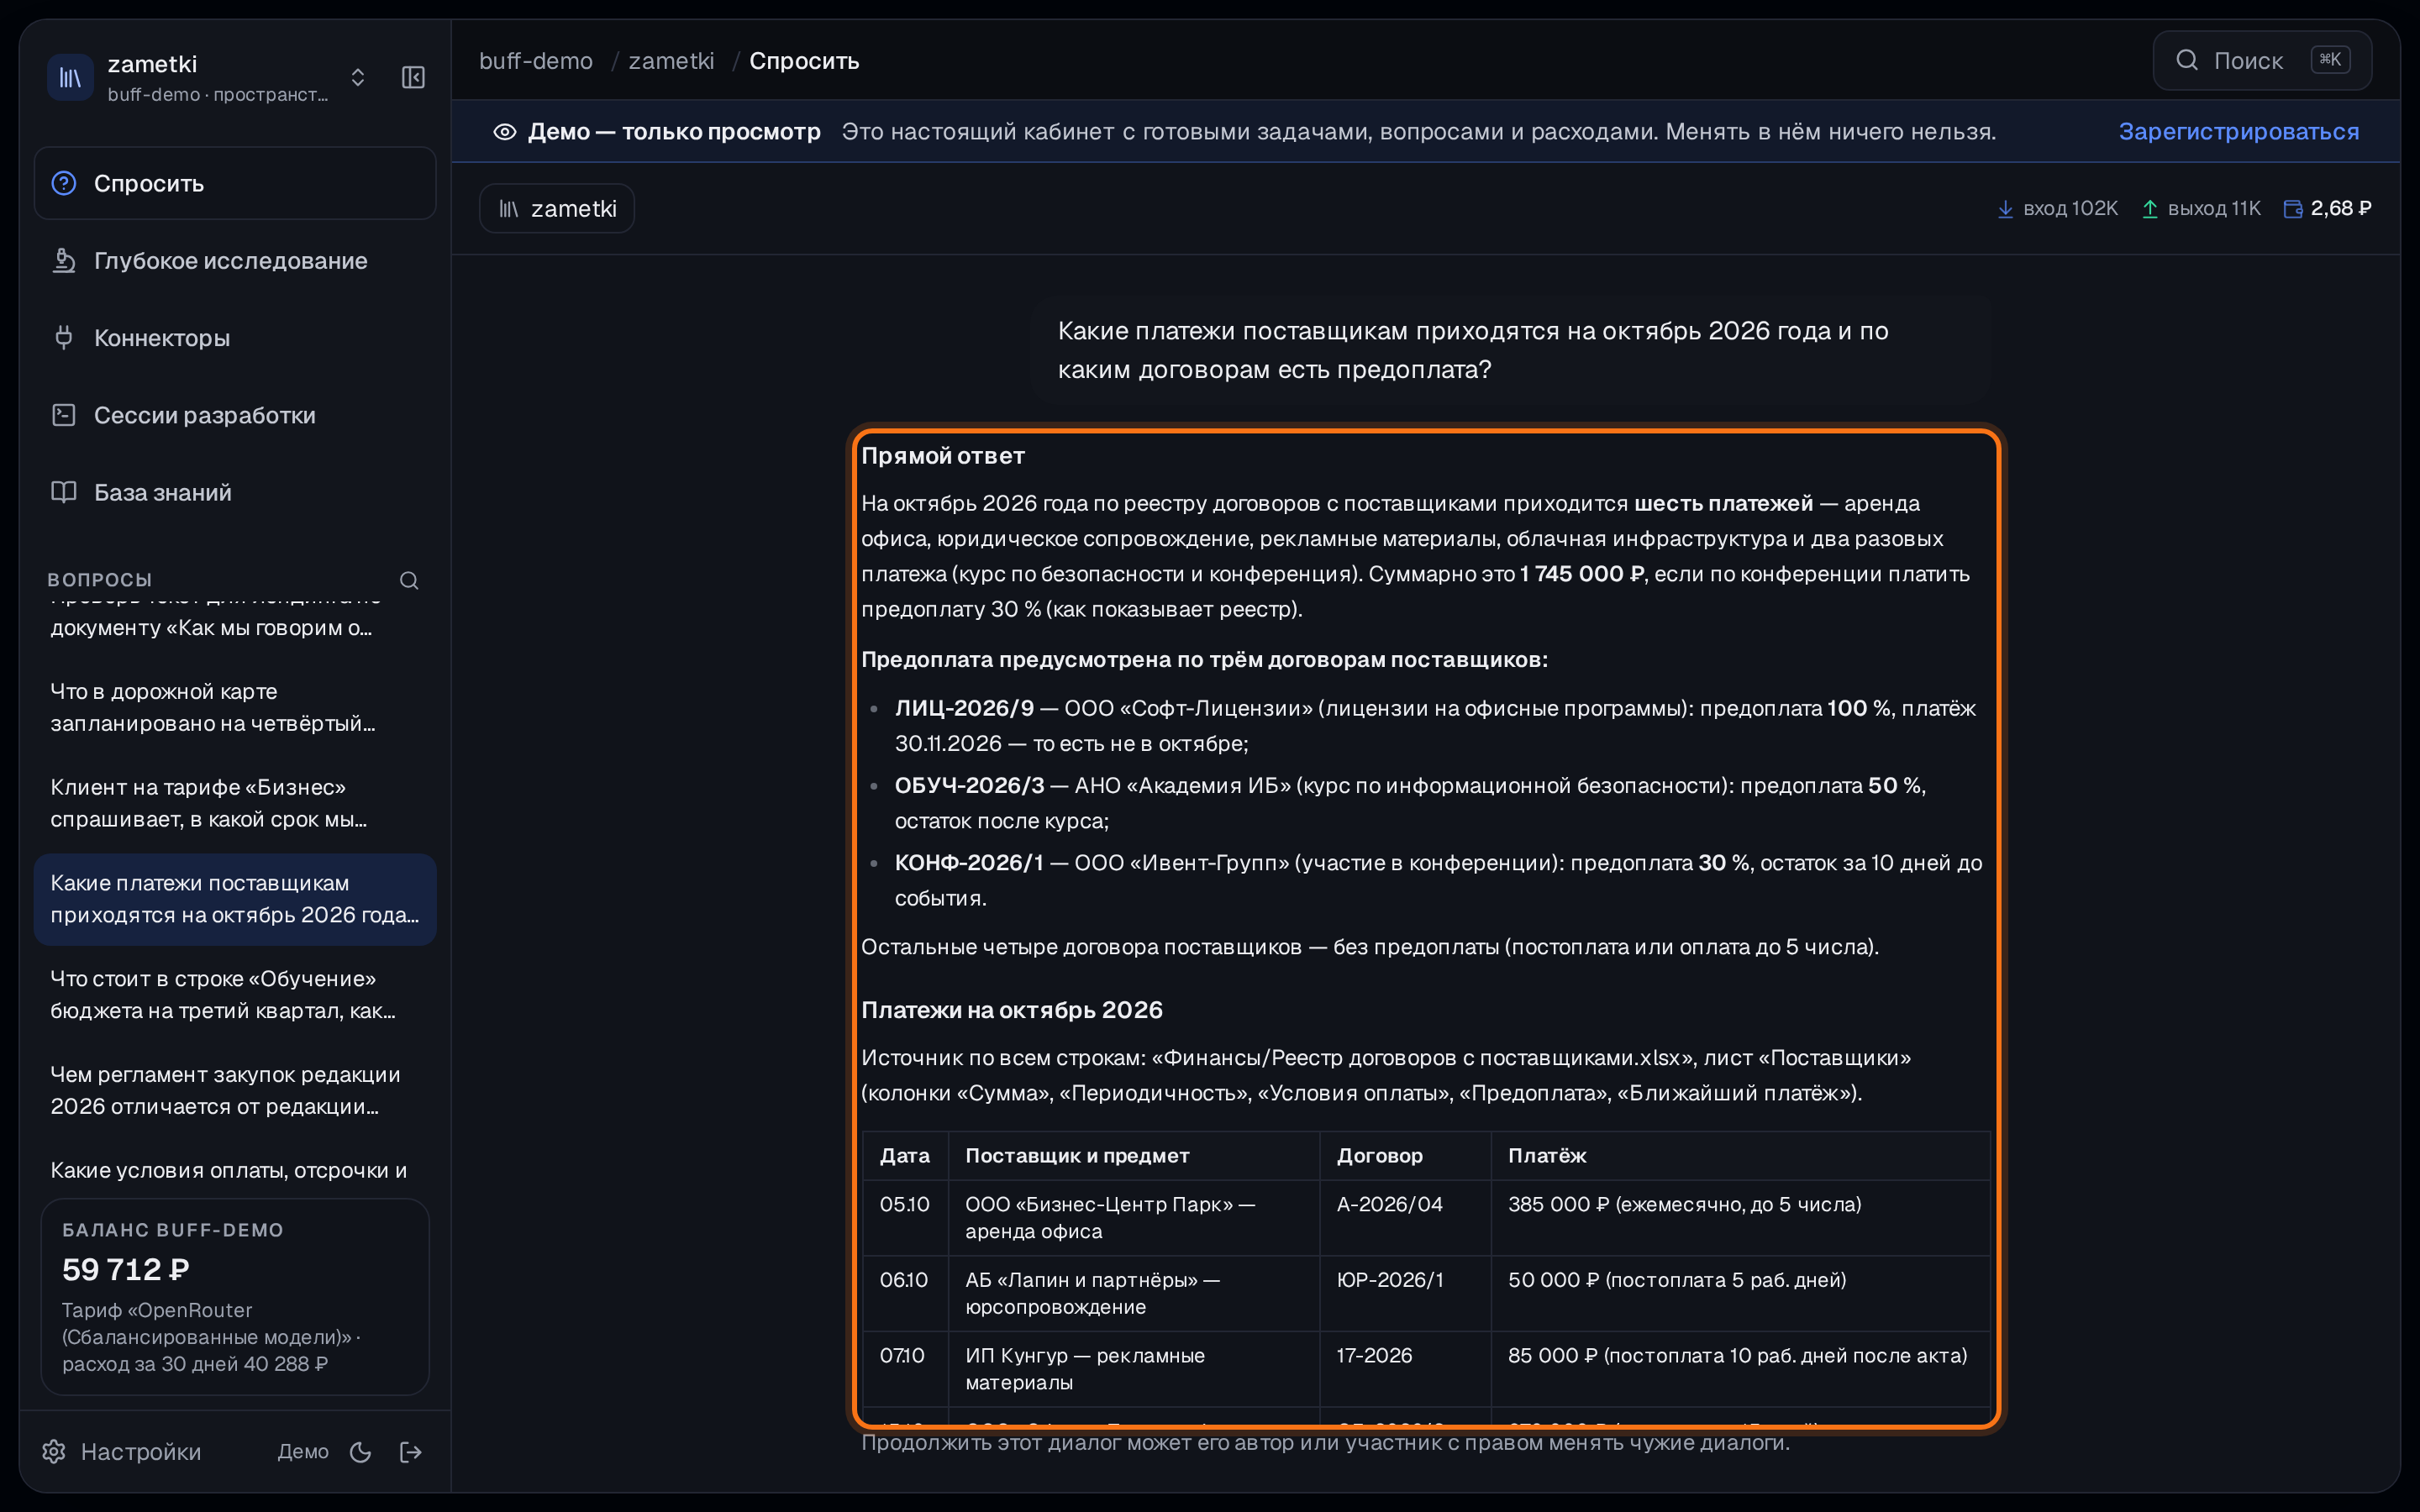The image size is (2420, 1512).
Task: Open Глубокое исследование section
Action: click(235, 260)
